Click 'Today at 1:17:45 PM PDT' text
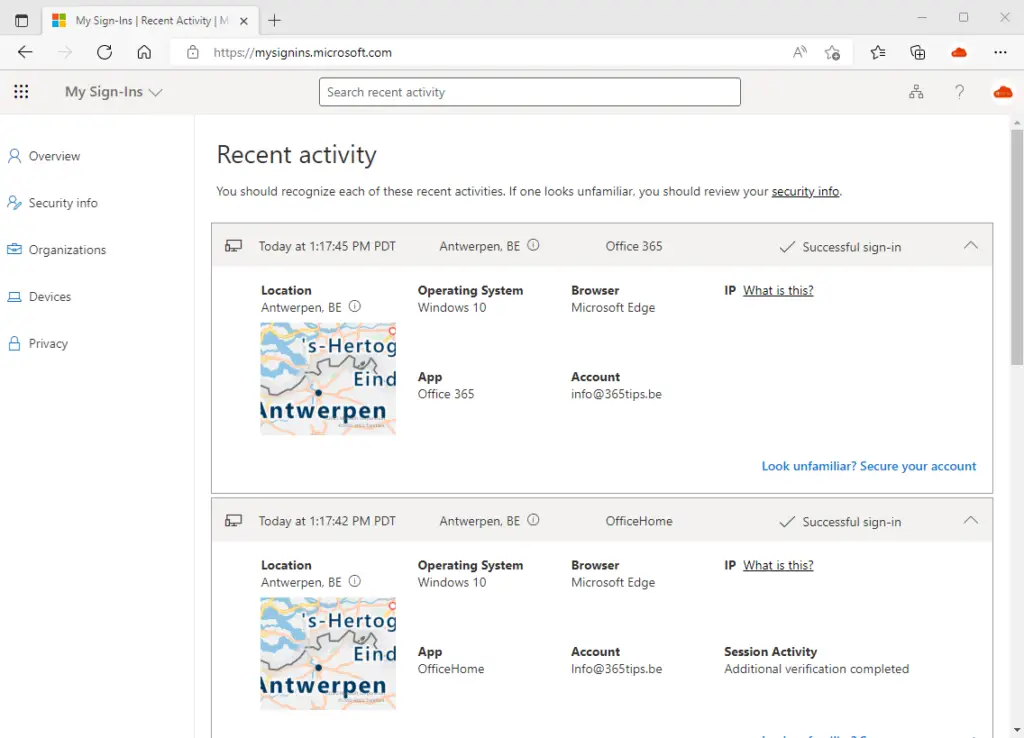This screenshot has width=1024, height=738. tap(327, 246)
